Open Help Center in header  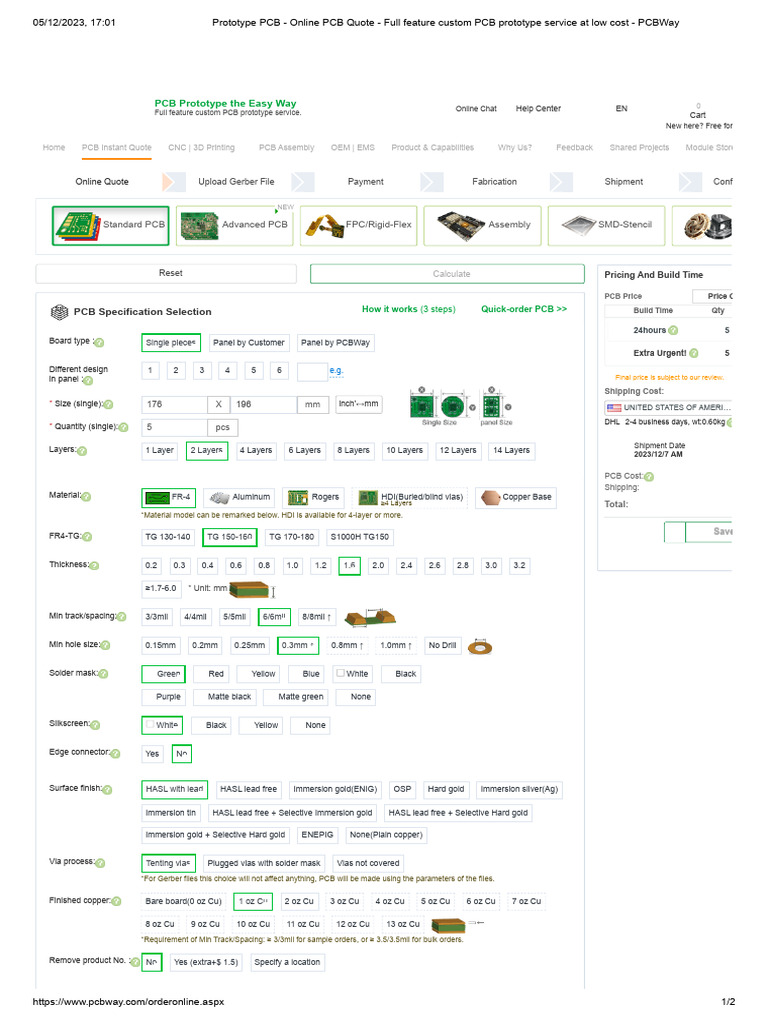[538, 109]
